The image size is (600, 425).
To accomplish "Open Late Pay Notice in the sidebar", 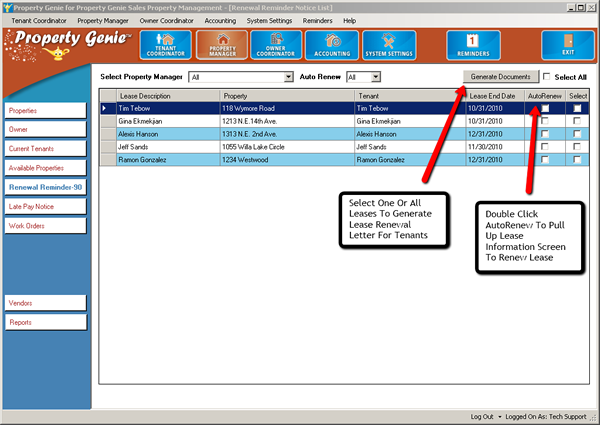I will 46,207.
